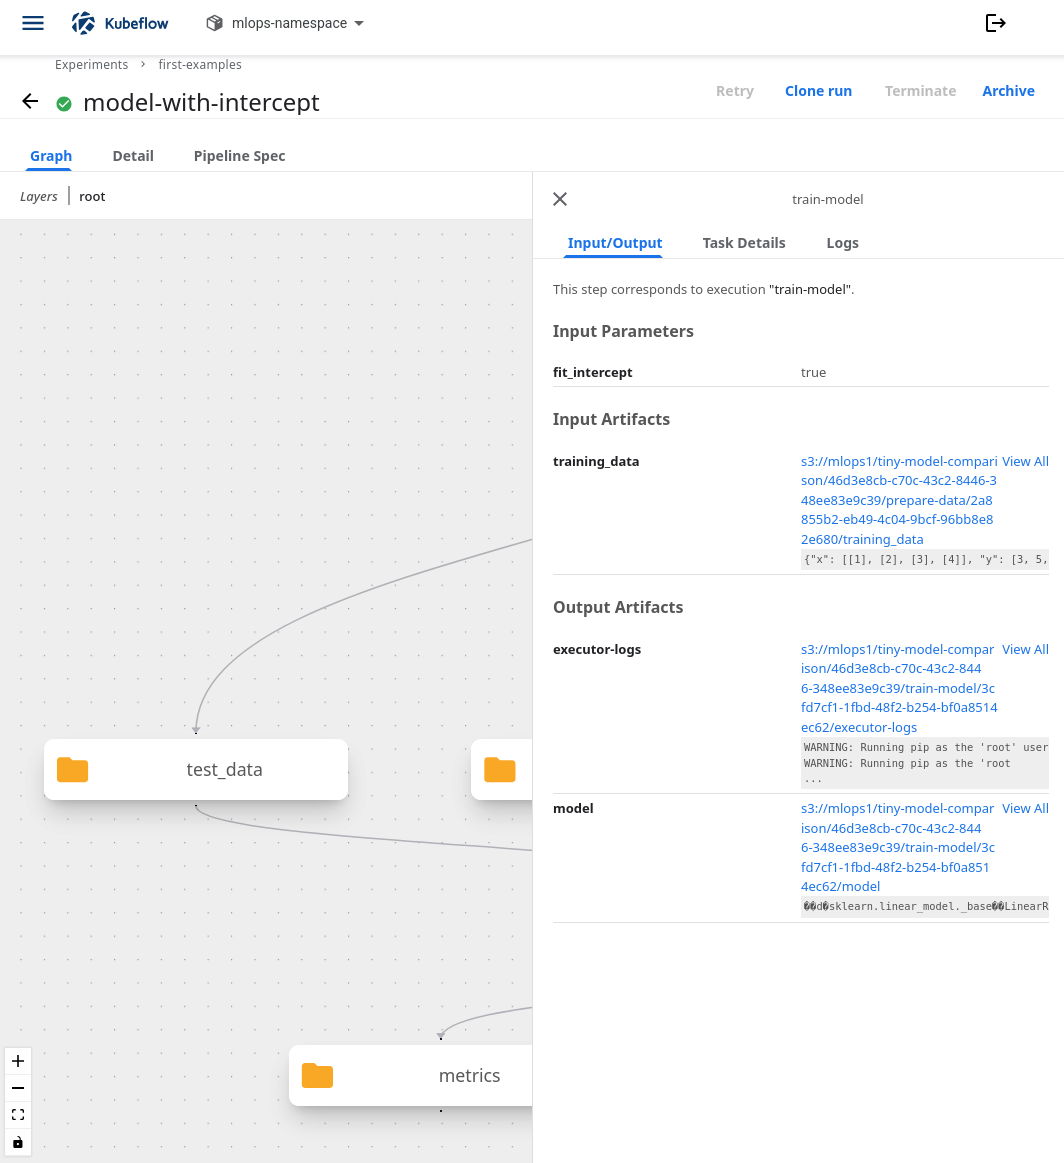This screenshot has height=1163, width=1064.
Task: Click the training_data JSON preview
Action: pyautogui.click(x=925, y=559)
